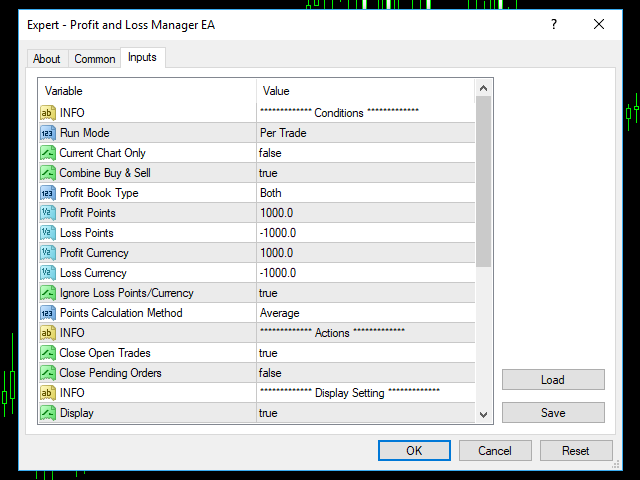
Task: Select the Inputs tab
Action: click(142, 57)
